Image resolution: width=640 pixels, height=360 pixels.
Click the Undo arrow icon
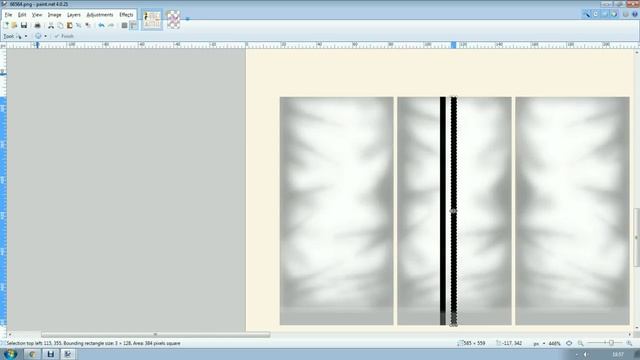click(101, 25)
